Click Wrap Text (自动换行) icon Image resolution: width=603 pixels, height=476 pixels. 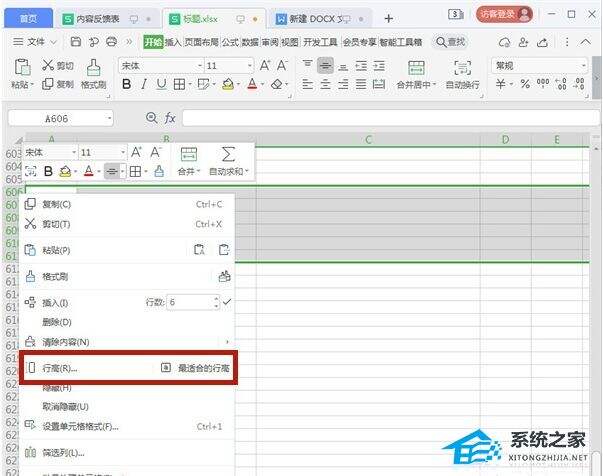point(462,68)
